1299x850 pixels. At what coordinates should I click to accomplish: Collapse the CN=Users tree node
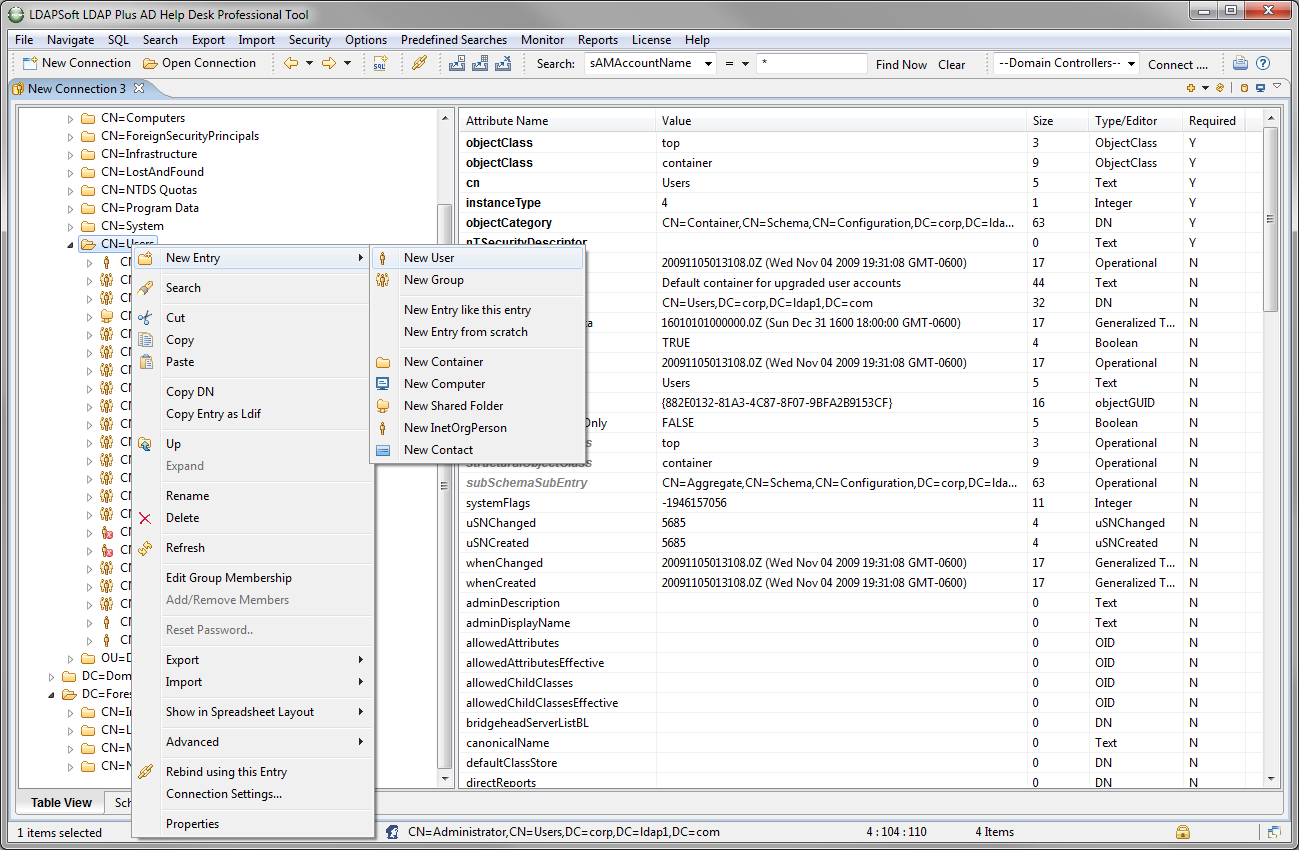tap(68, 243)
